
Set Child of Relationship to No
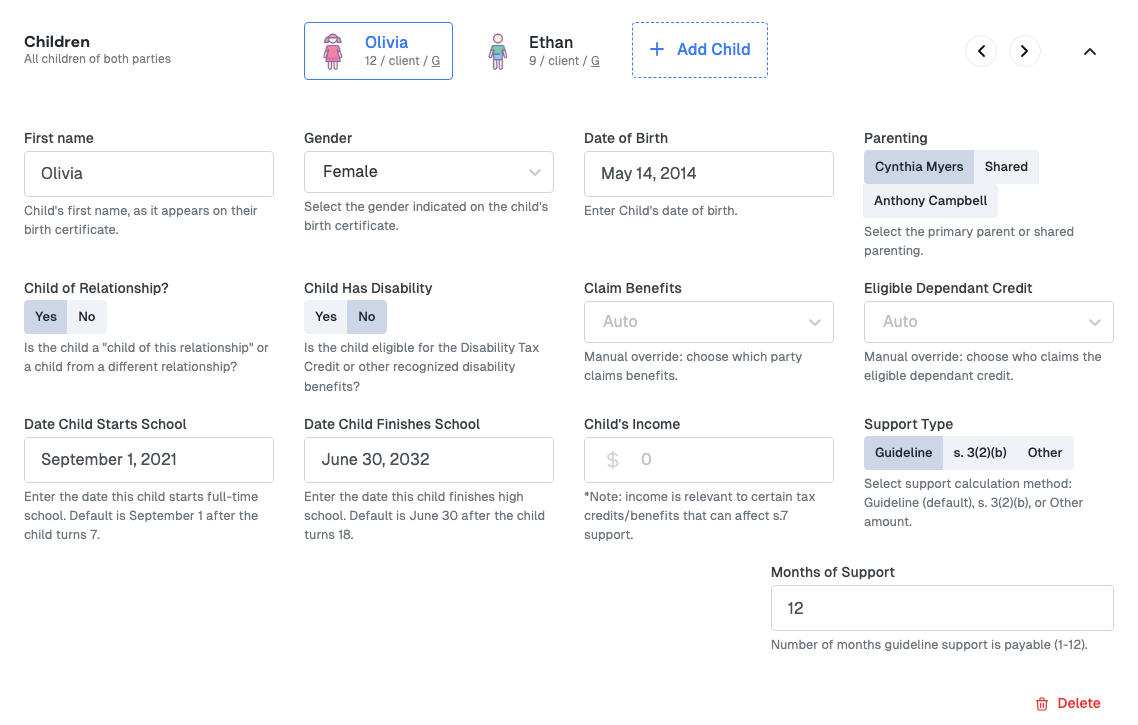pos(87,316)
